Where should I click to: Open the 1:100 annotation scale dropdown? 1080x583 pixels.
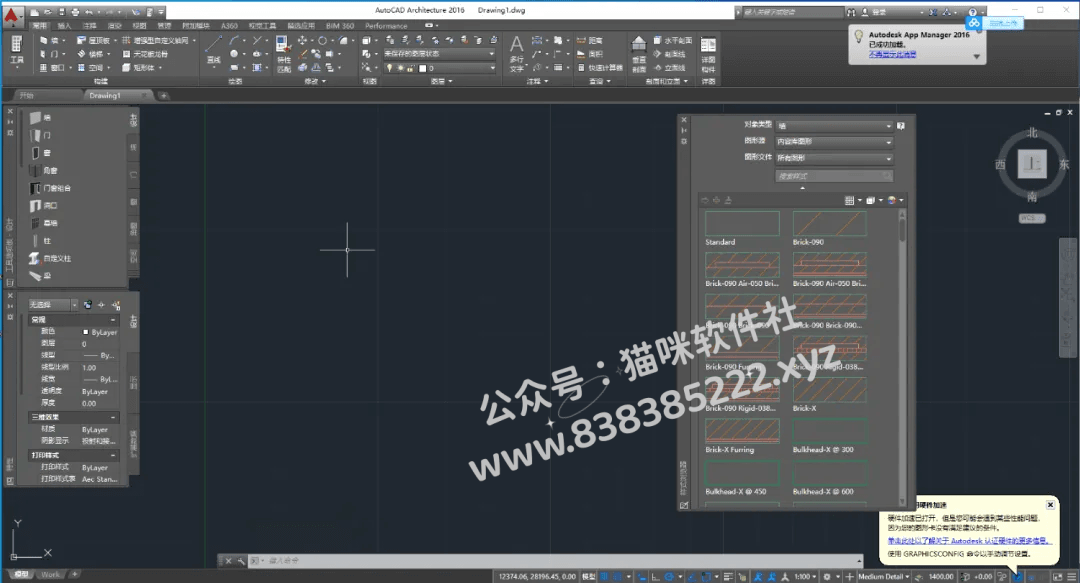pyautogui.click(x=805, y=577)
